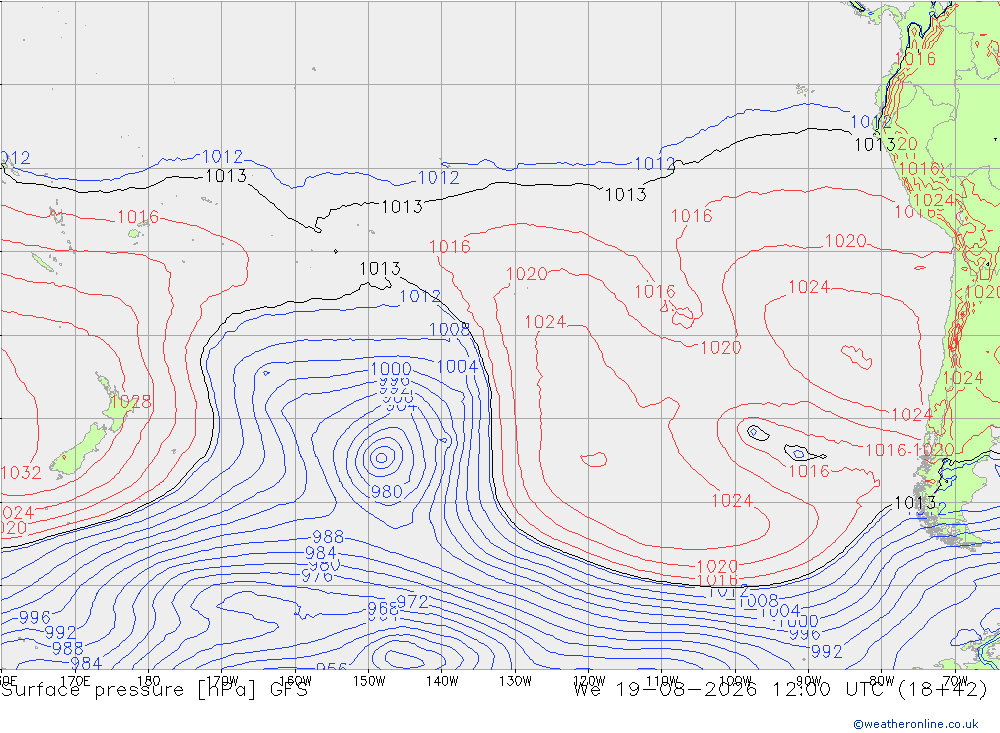Click the 130W longitude label
This screenshot has height=733, width=1000.
click(515, 681)
